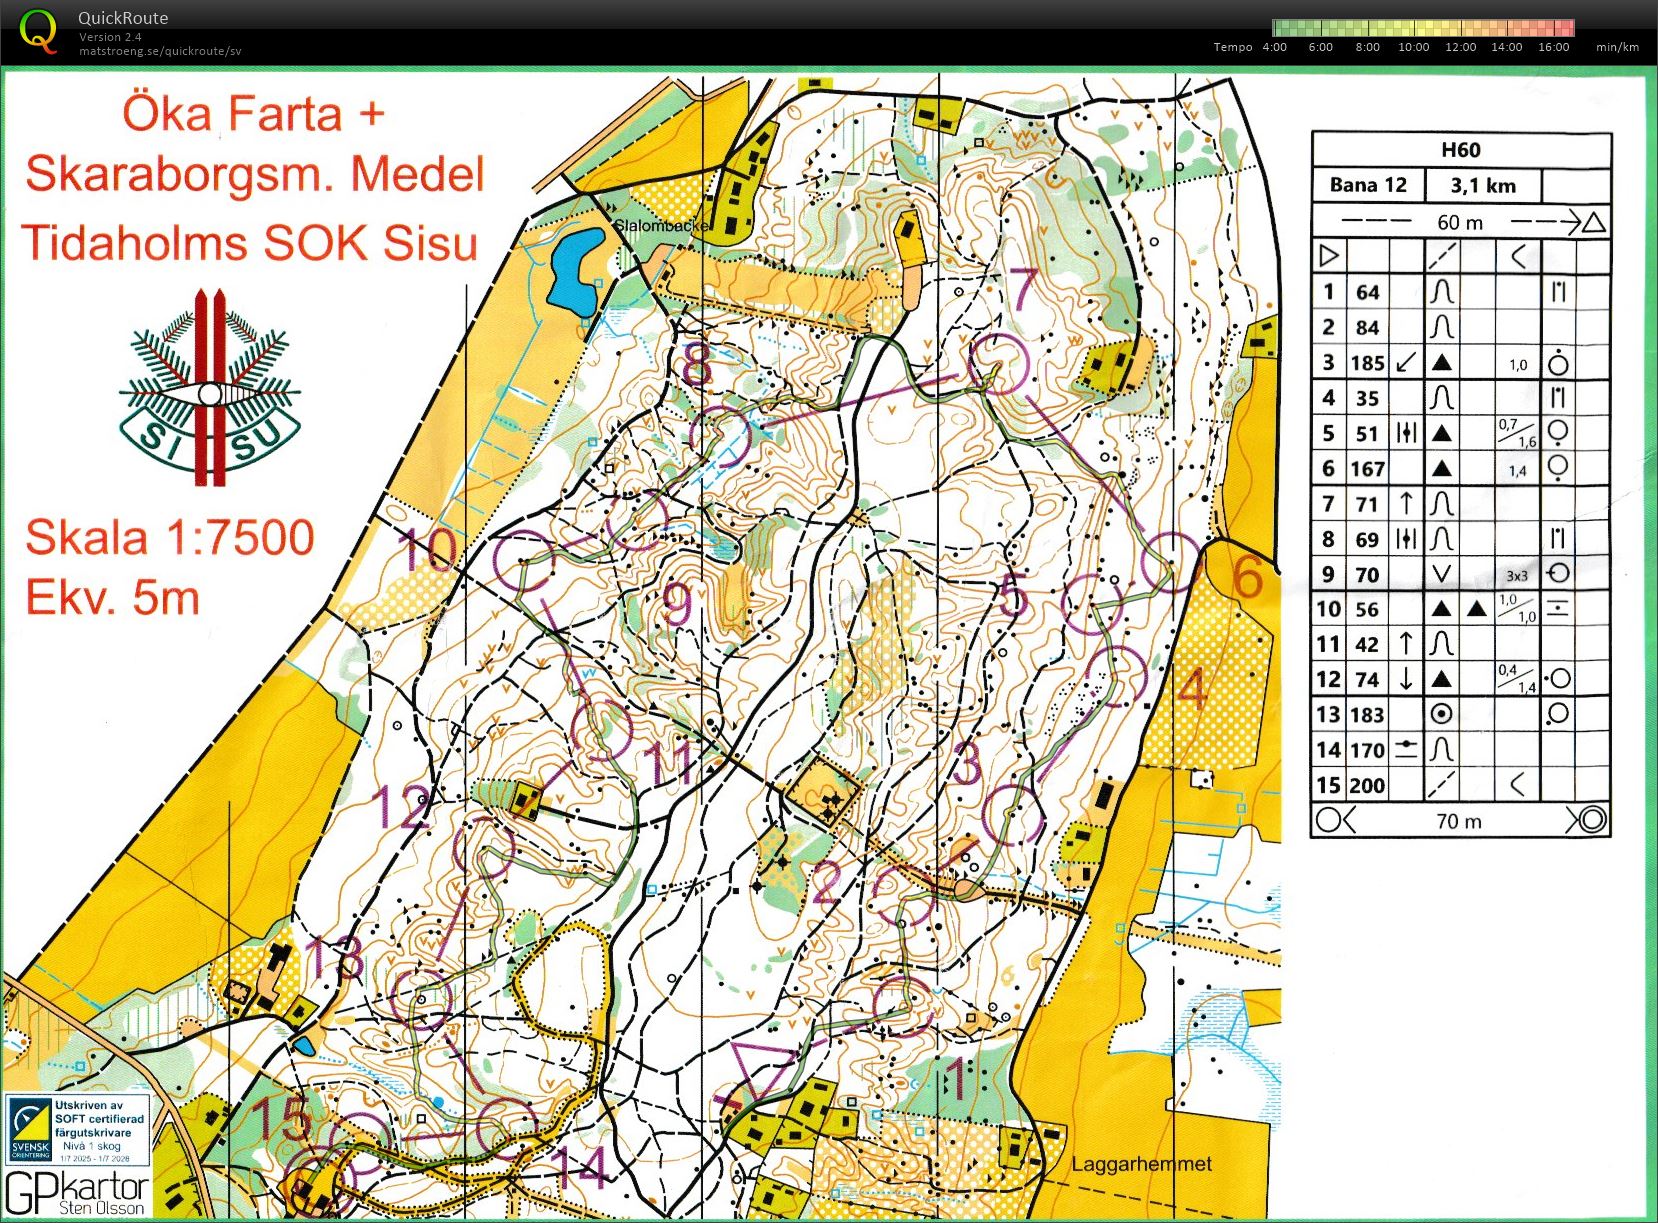The width and height of the screenshot is (1658, 1223).
Task: Click the start triangle symbol in the description header
Action: tap(1328, 254)
